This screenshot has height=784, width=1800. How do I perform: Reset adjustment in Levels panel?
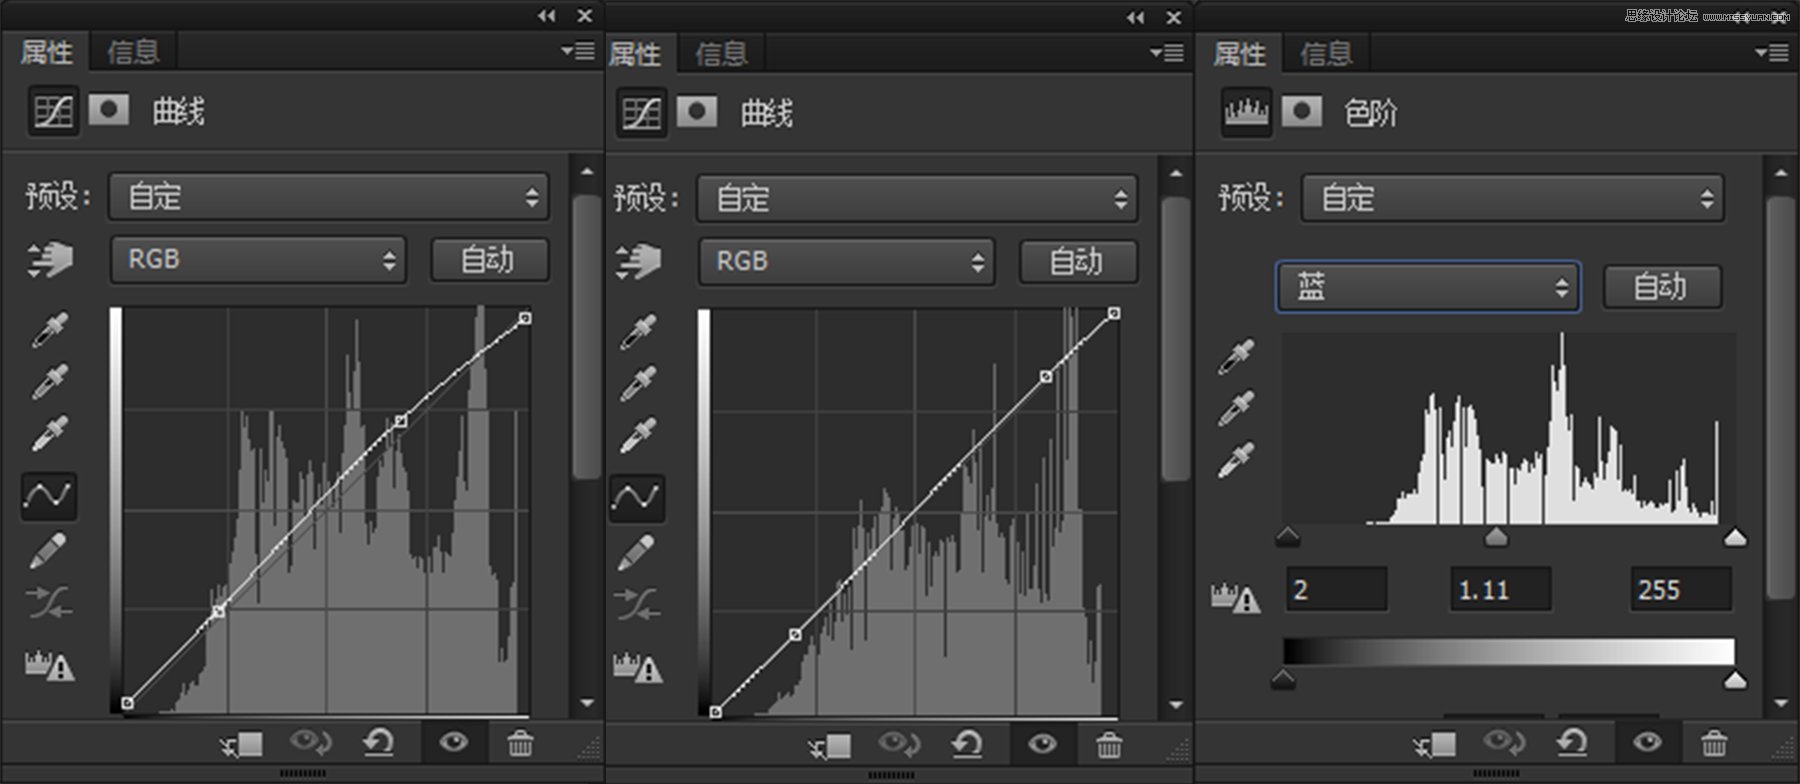coord(1572,743)
